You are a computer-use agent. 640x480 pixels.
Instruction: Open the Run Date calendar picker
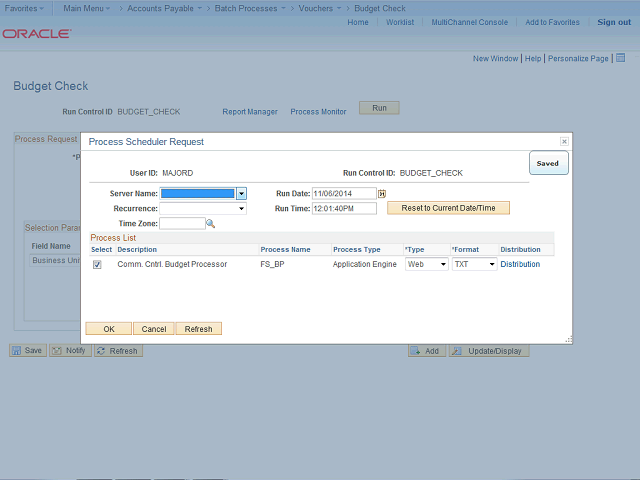pos(382,193)
